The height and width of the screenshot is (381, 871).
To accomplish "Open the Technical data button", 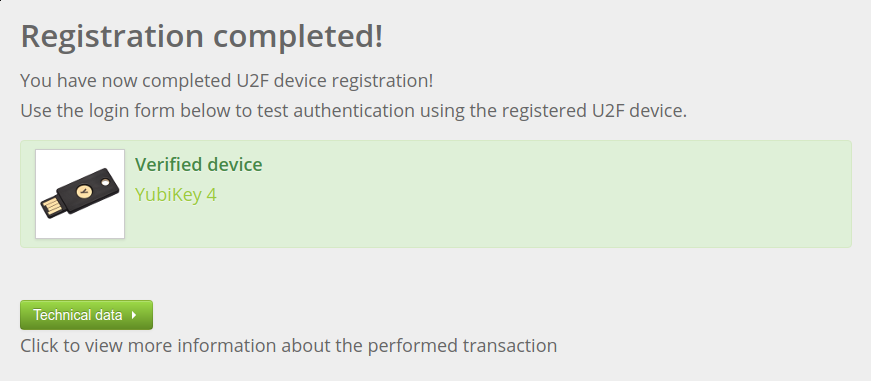I will 86,315.
